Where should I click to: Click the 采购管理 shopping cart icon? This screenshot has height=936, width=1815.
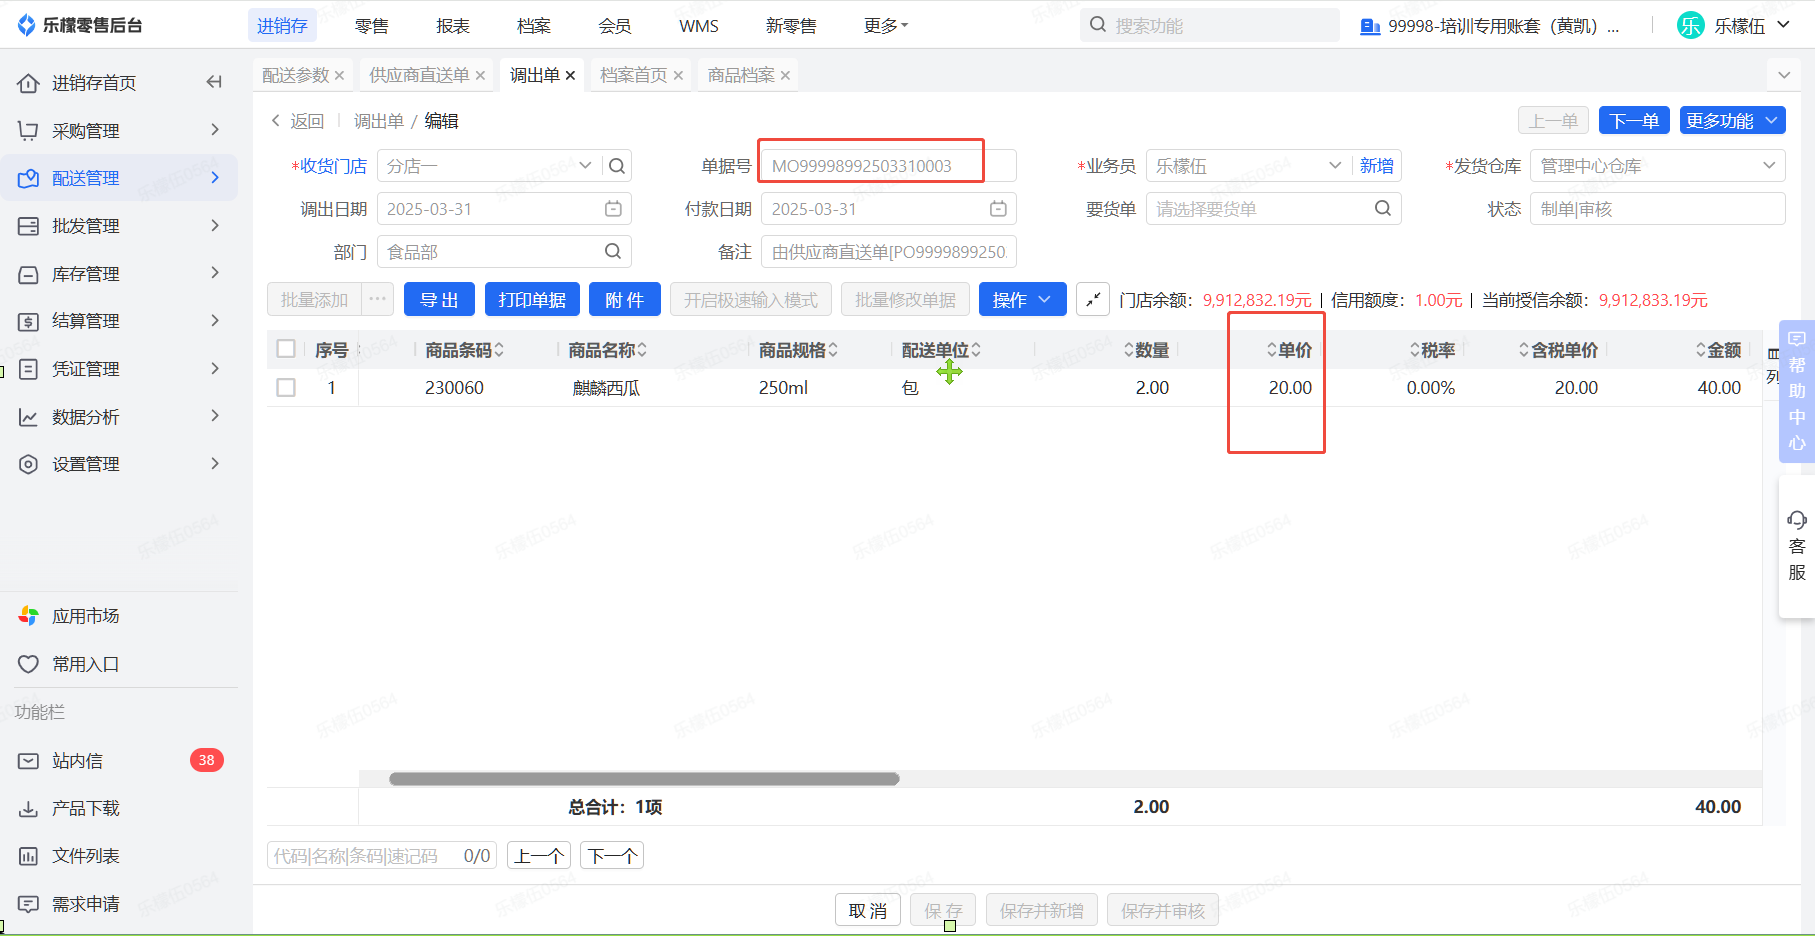point(28,131)
